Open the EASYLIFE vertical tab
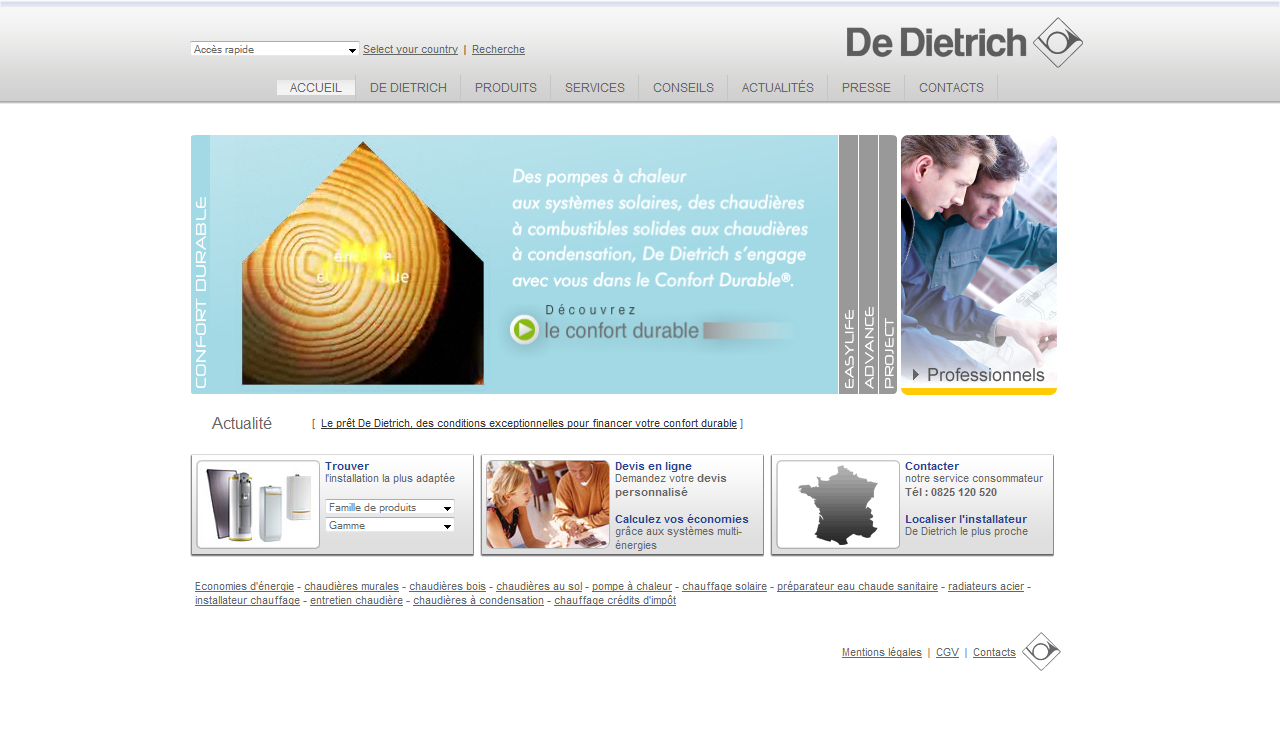The width and height of the screenshot is (1280, 735). 848,265
